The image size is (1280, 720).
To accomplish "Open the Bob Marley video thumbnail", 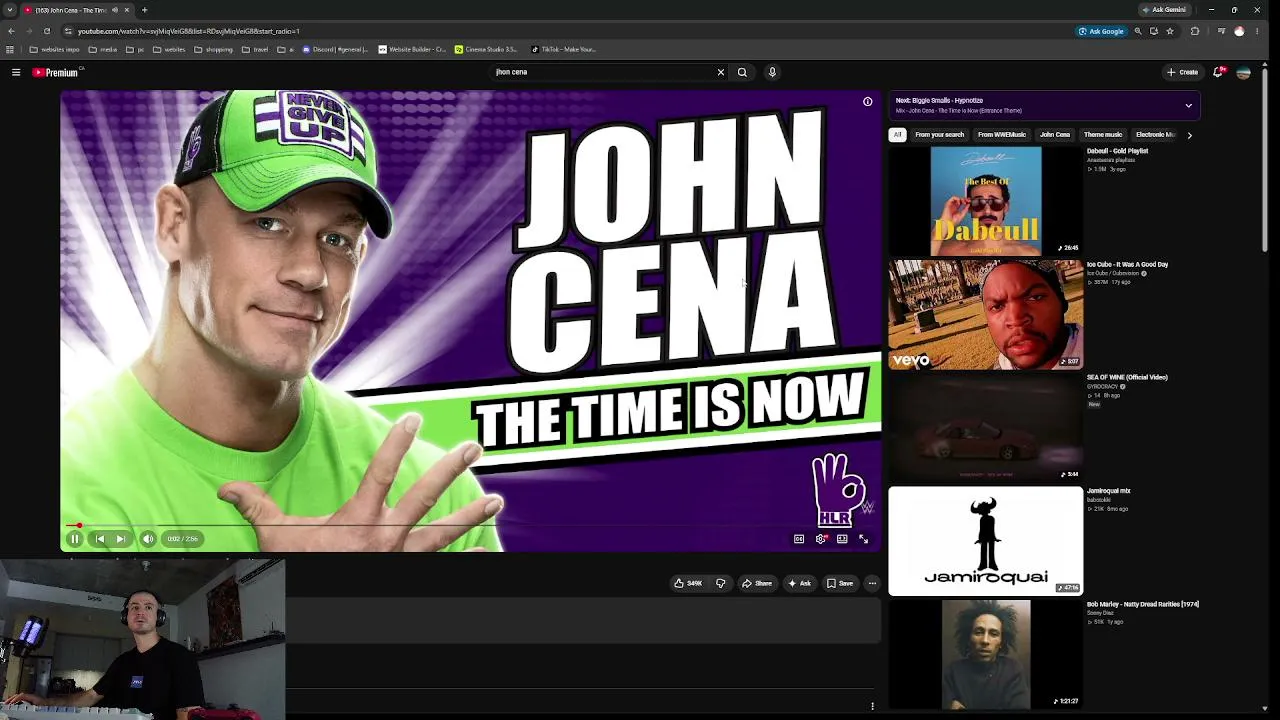I will (986, 655).
